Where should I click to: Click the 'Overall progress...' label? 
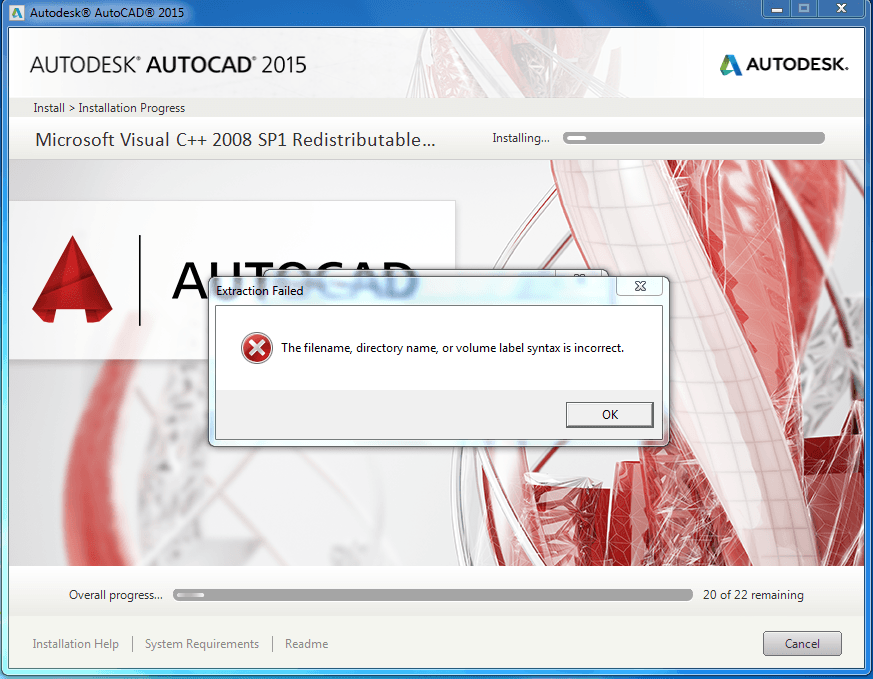coord(116,595)
